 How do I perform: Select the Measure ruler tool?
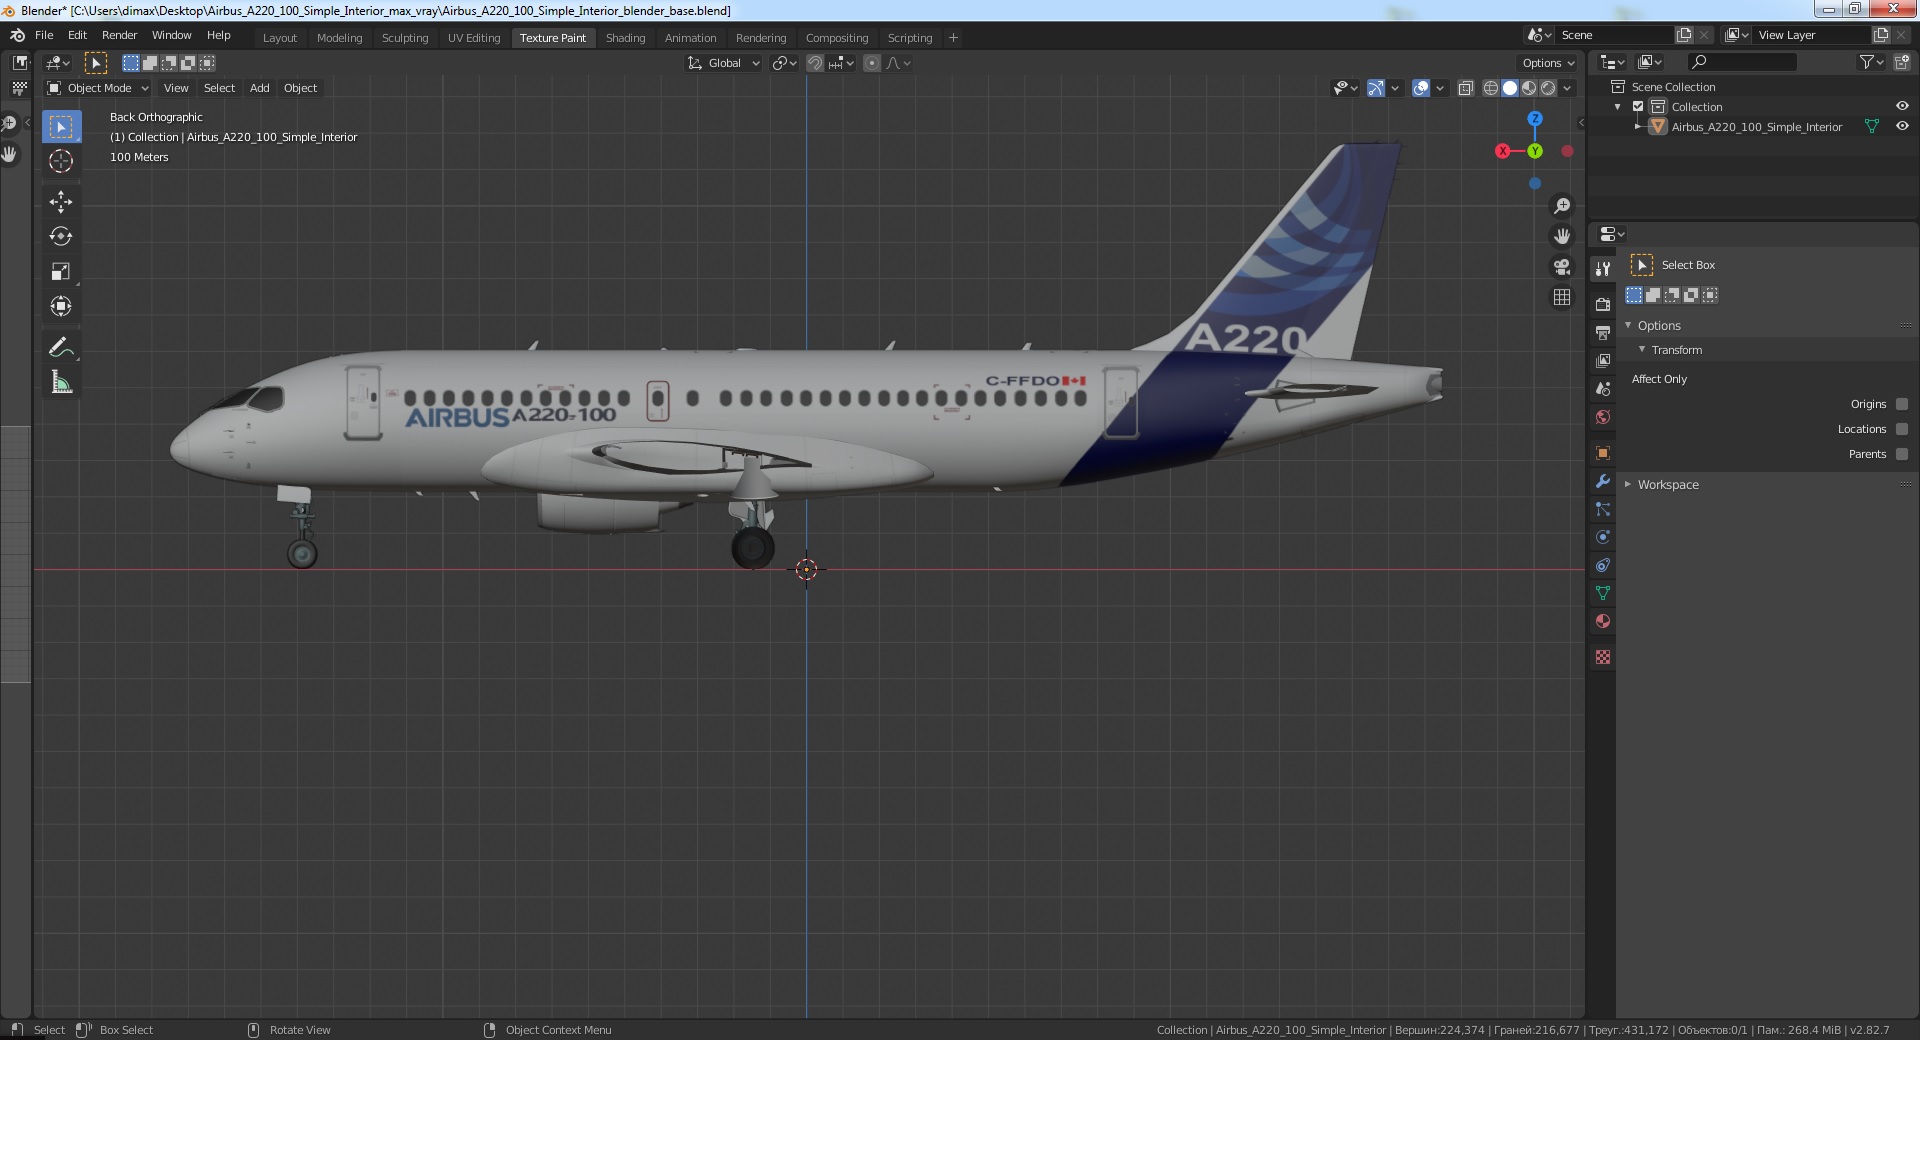[61, 383]
